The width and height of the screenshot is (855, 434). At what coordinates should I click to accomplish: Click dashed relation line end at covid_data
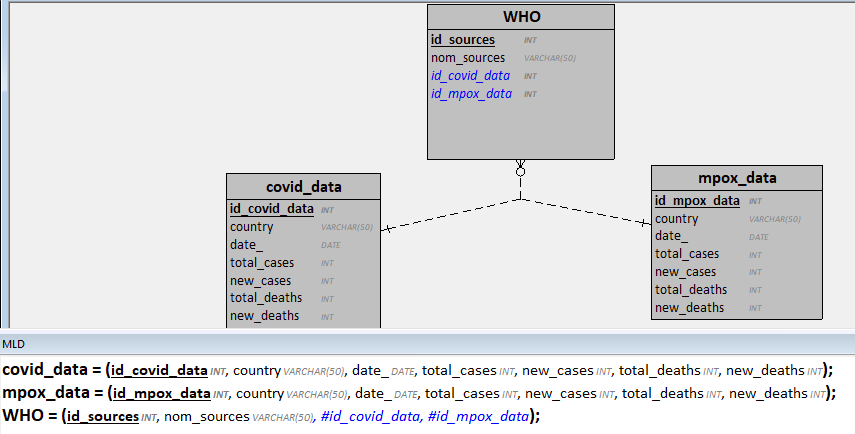click(x=388, y=229)
